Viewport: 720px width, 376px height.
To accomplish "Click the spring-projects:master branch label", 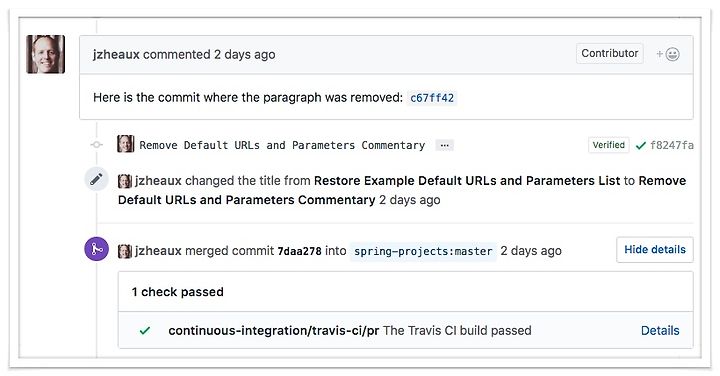I will pyautogui.click(x=423, y=252).
